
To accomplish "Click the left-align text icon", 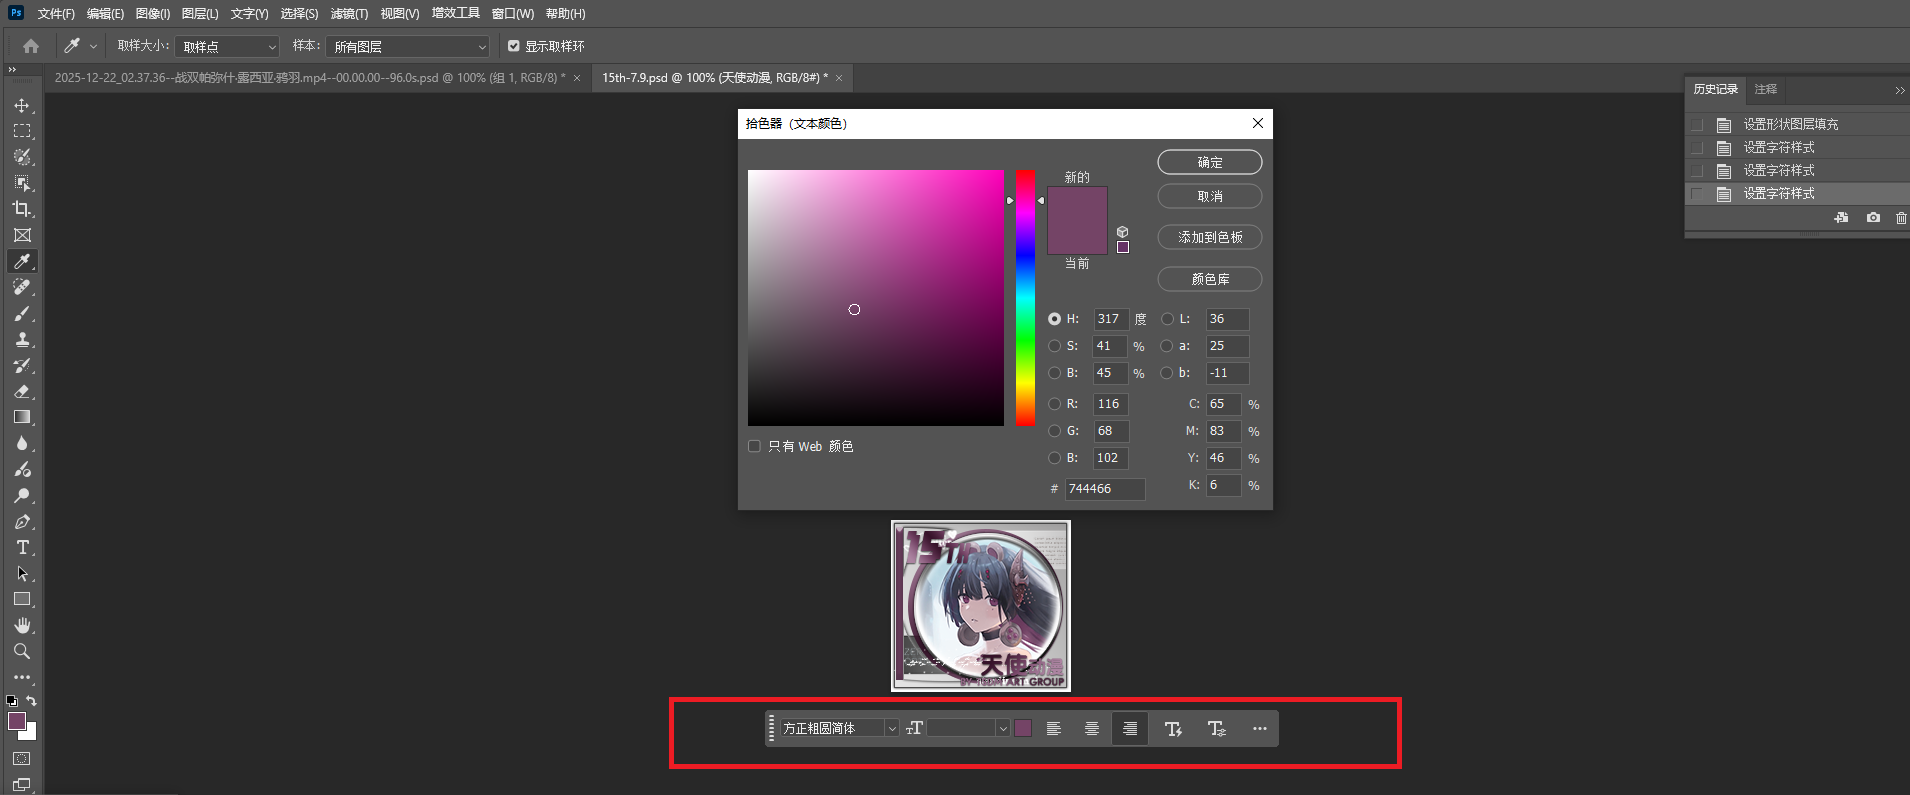I will tap(1053, 729).
